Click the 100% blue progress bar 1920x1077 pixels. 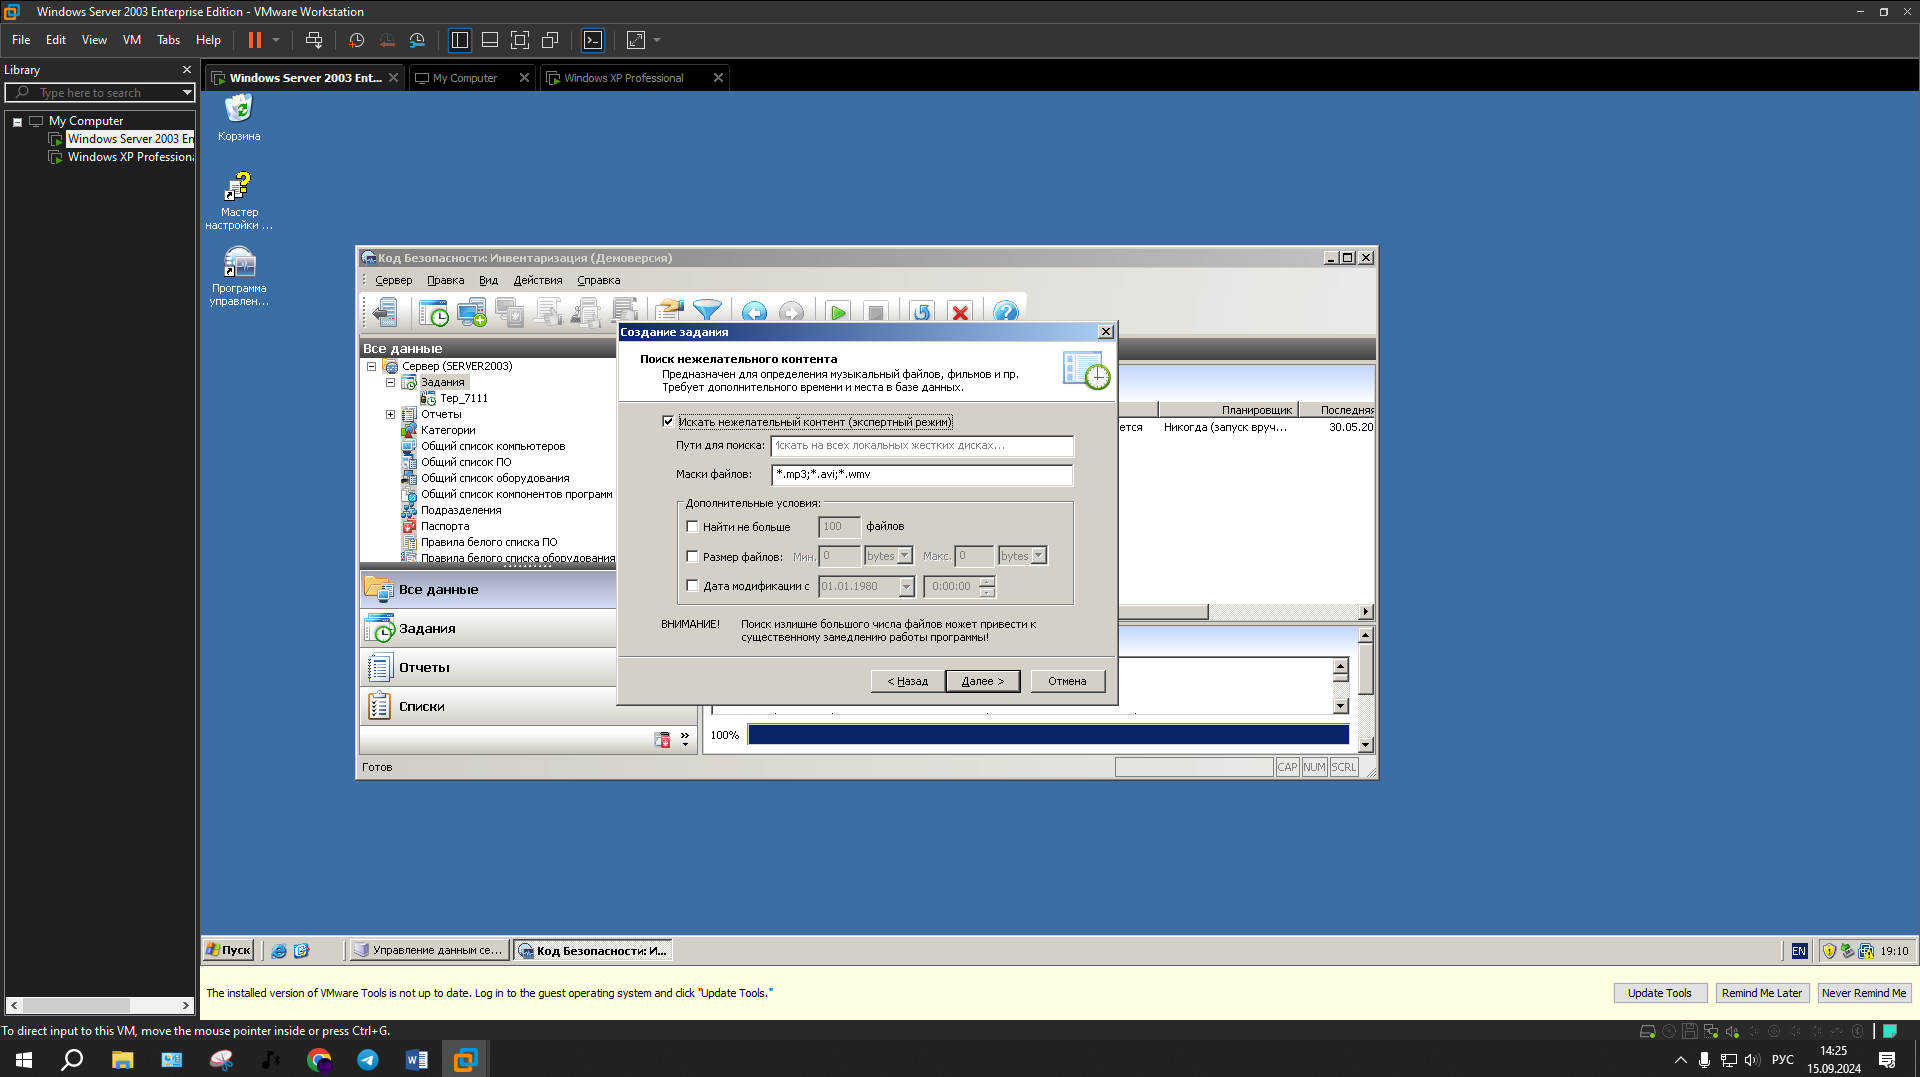click(1048, 735)
